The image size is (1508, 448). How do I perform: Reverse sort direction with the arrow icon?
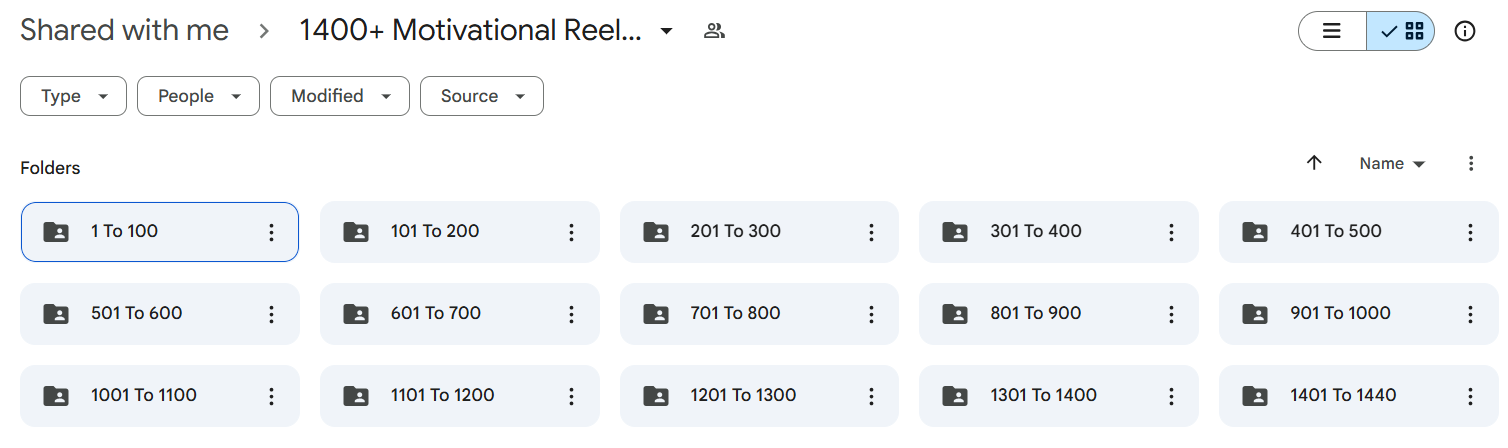click(x=1314, y=163)
